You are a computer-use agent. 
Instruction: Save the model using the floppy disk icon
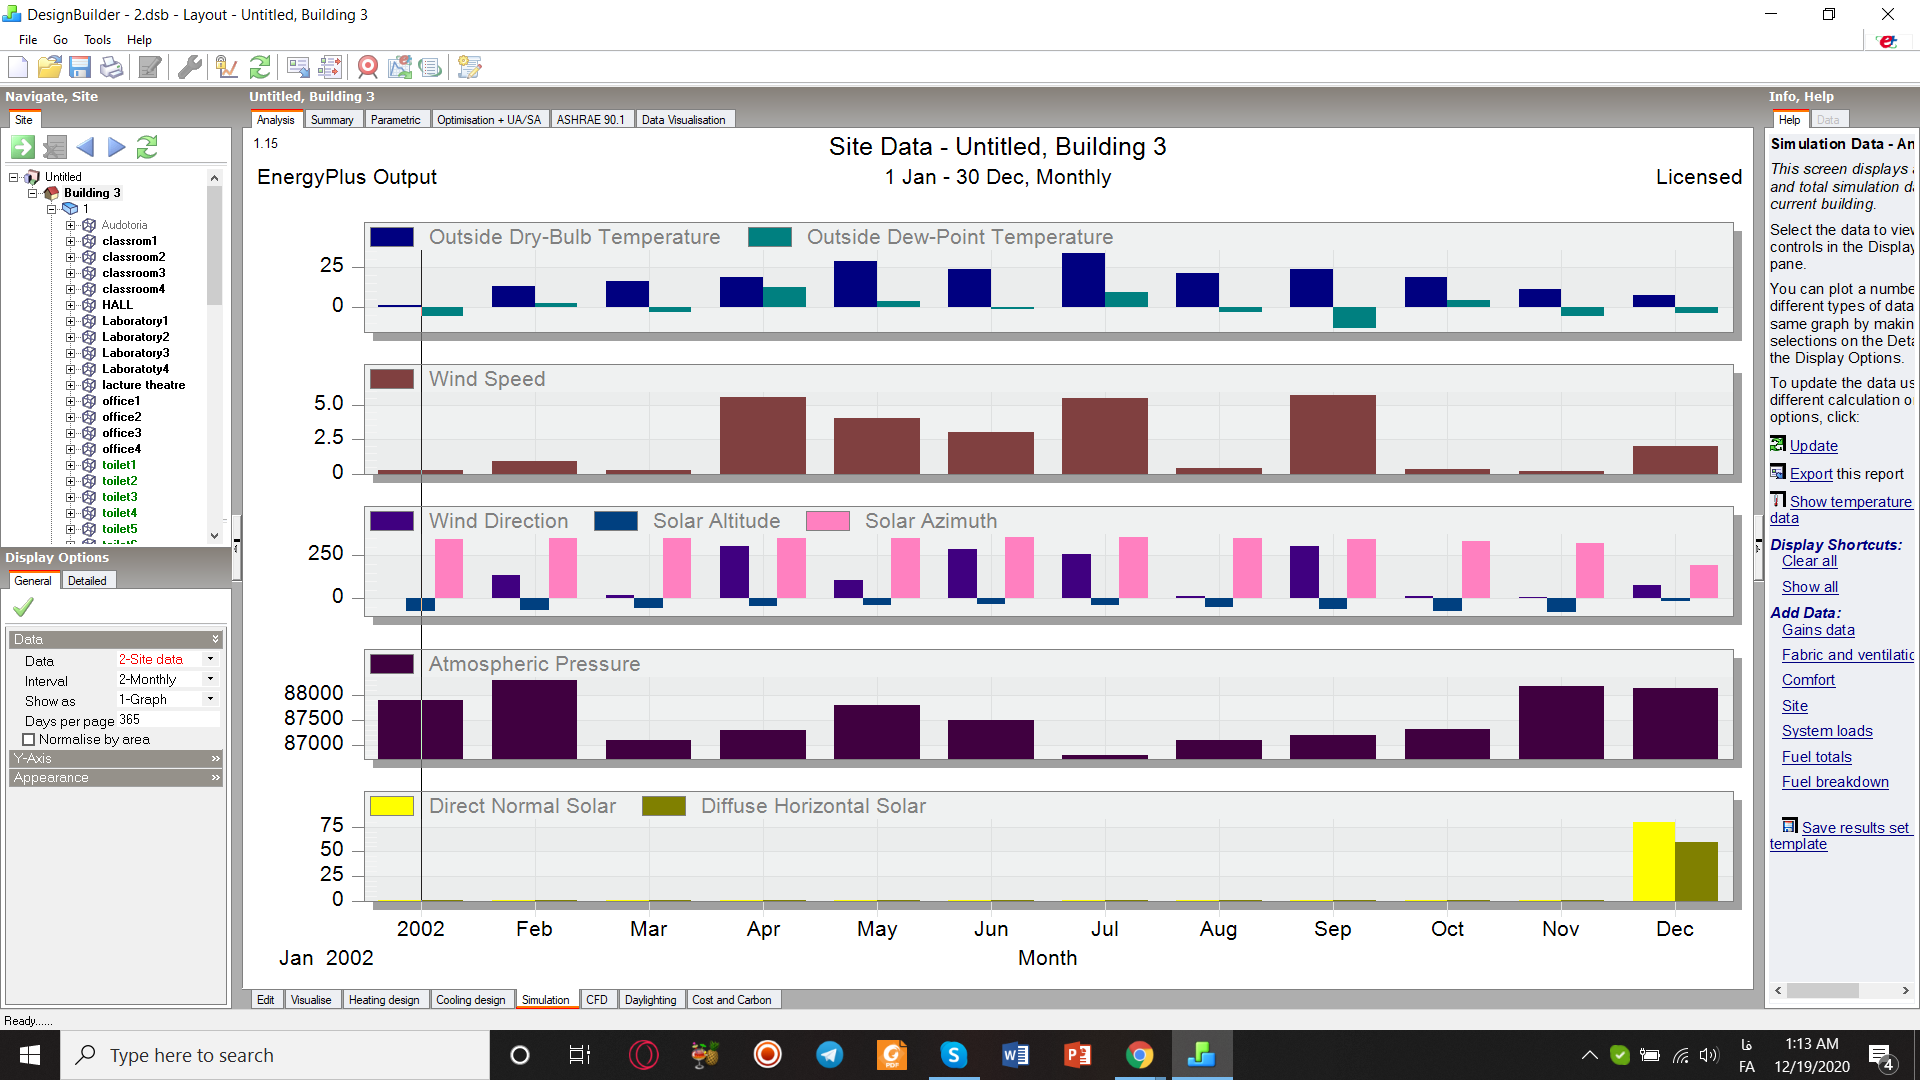[80, 67]
